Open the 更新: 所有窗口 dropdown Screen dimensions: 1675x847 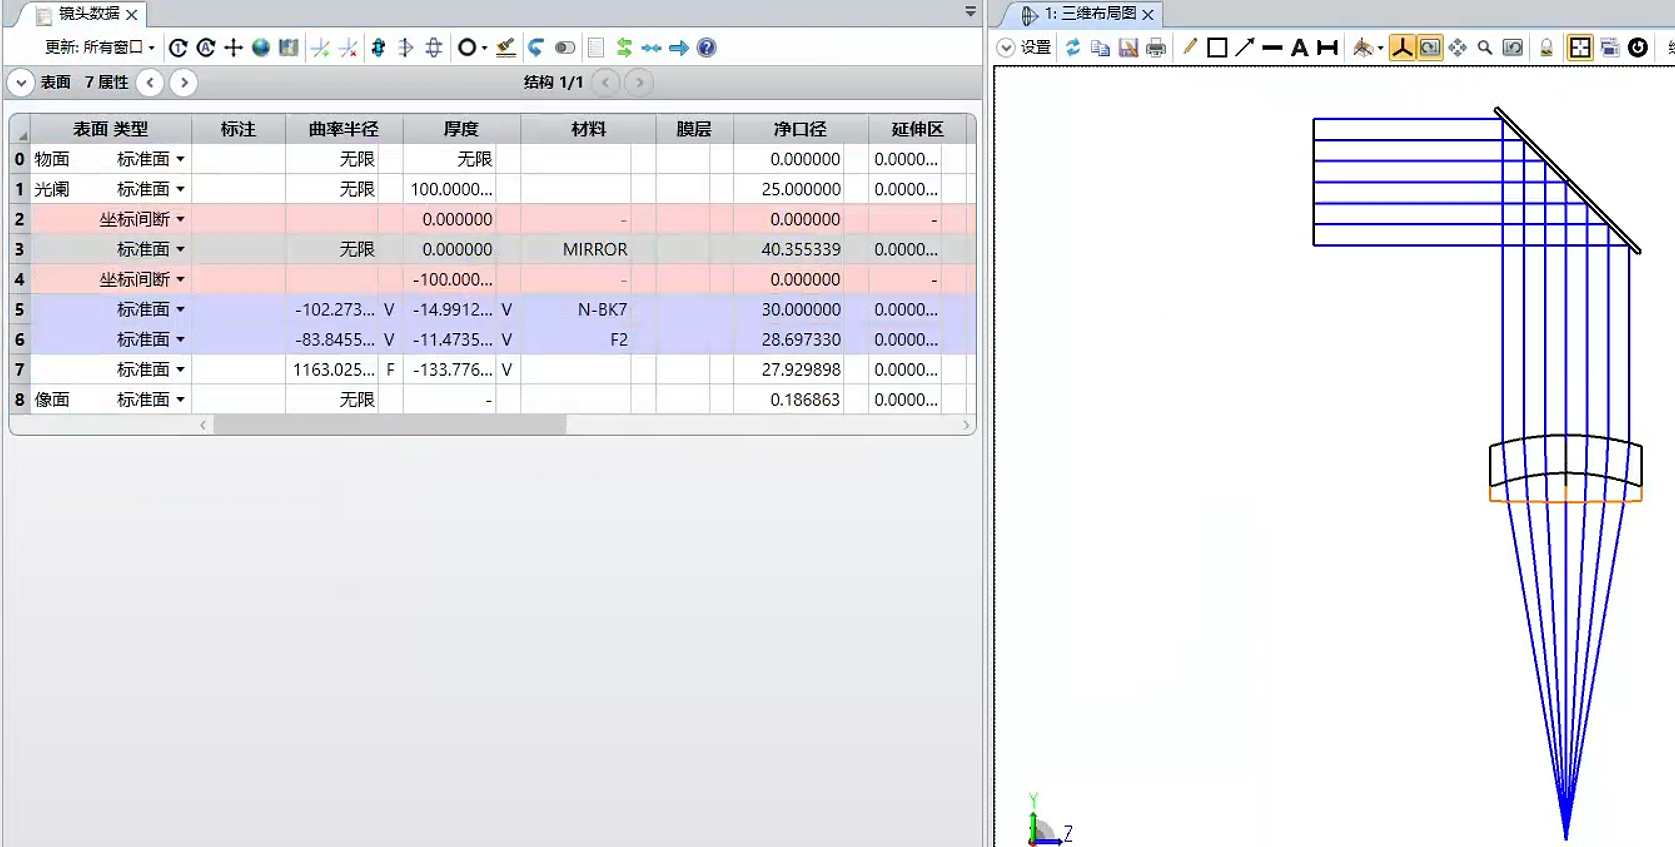100,48
